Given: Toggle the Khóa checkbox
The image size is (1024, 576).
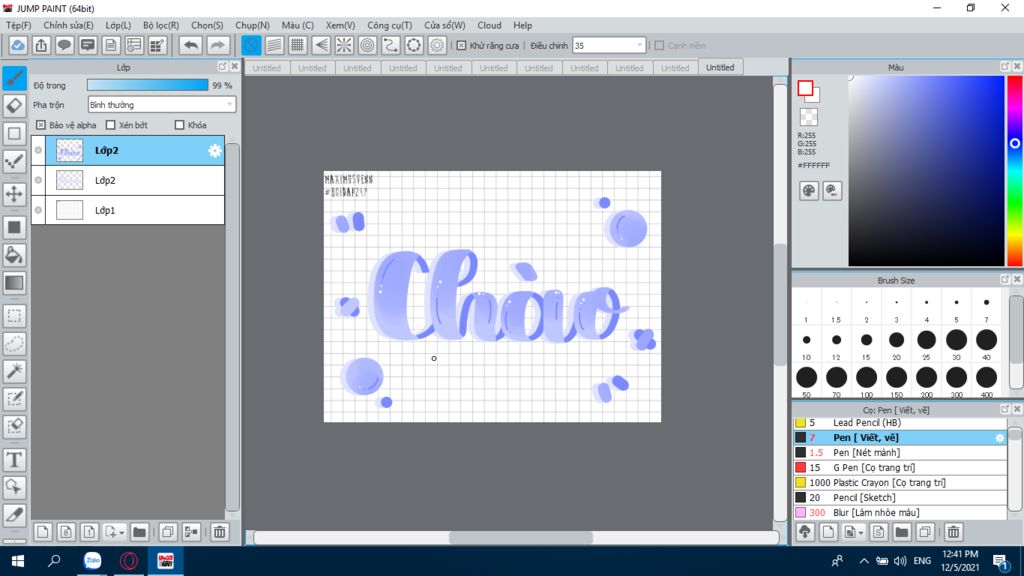Looking at the screenshot, I should 180,125.
